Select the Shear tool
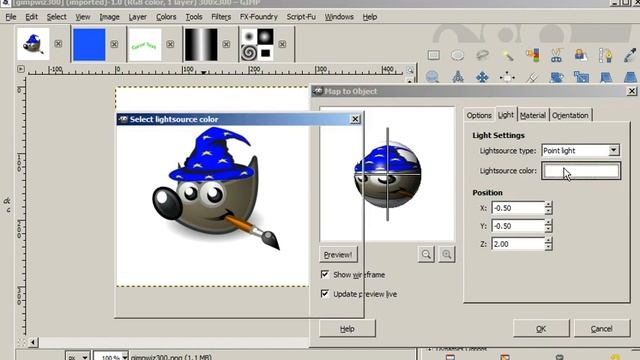The image size is (640, 360). coord(606,77)
